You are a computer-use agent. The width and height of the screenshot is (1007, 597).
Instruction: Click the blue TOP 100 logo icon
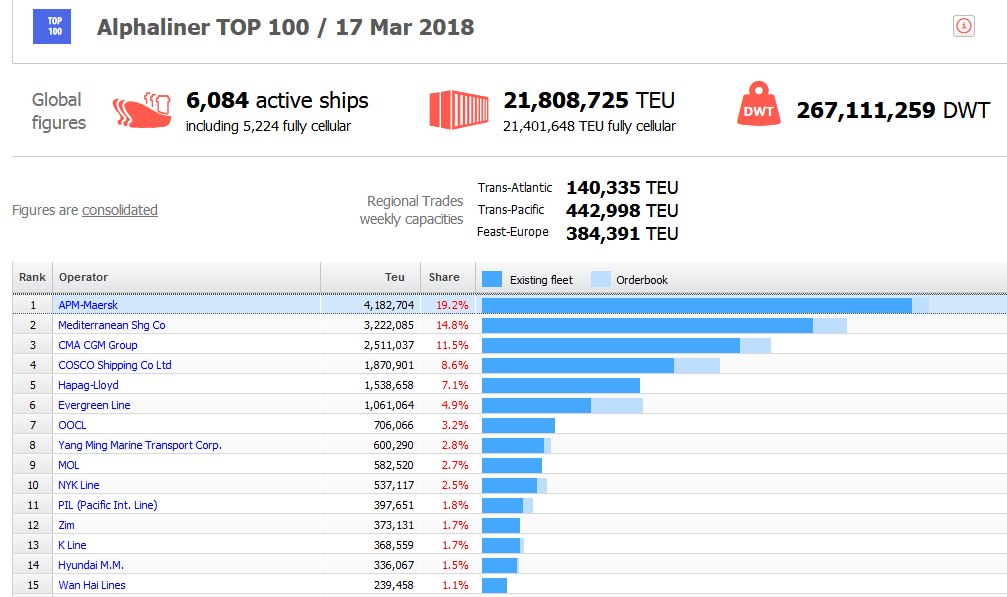52,26
